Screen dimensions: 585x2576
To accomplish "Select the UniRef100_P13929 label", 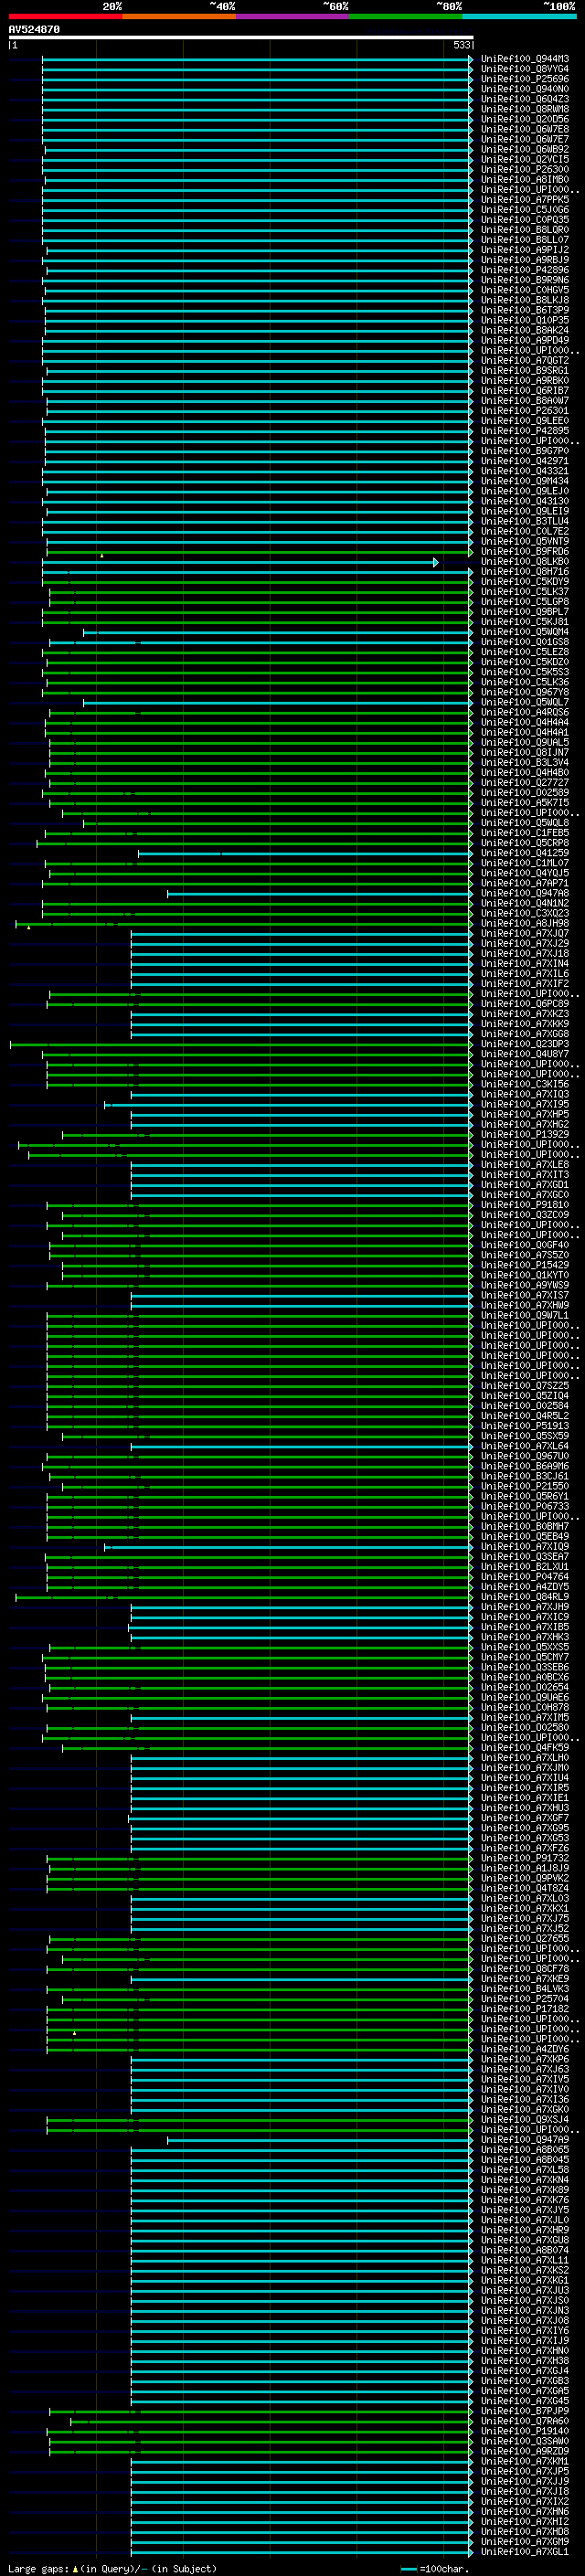I will coord(525,1134).
